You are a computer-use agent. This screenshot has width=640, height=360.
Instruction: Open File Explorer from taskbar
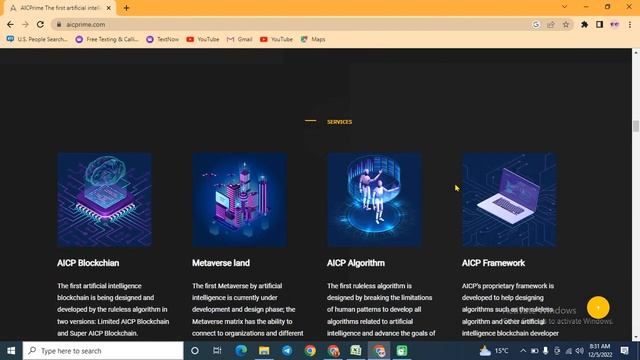pos(264,351)
